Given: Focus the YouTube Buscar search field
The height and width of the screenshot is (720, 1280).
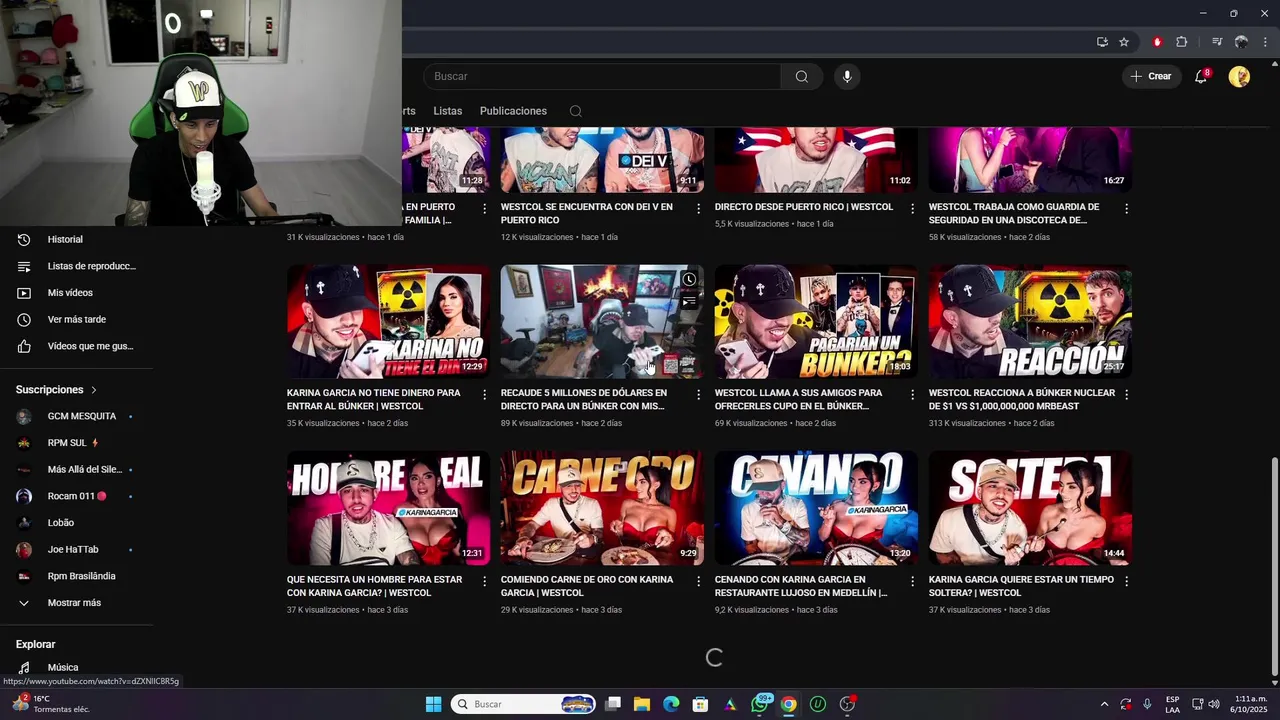Looking at the screenshot, I should coord(602,77).
